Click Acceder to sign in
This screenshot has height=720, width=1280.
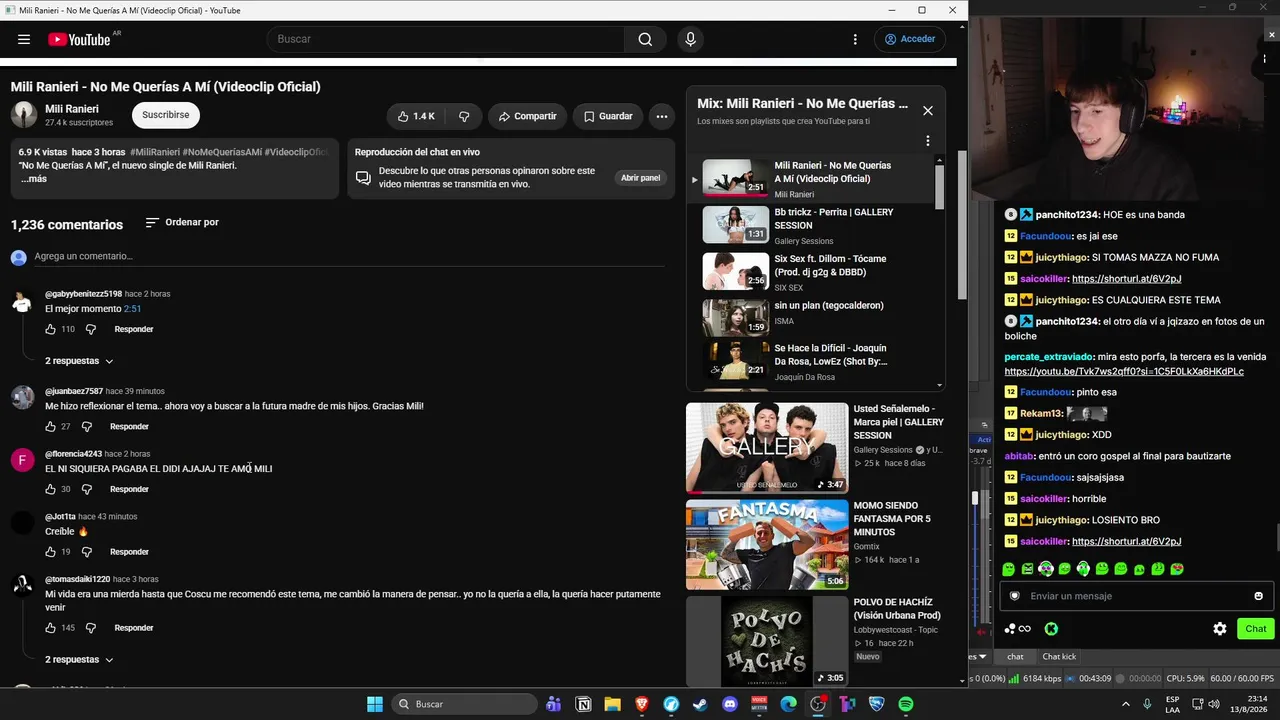click(910, 39)
